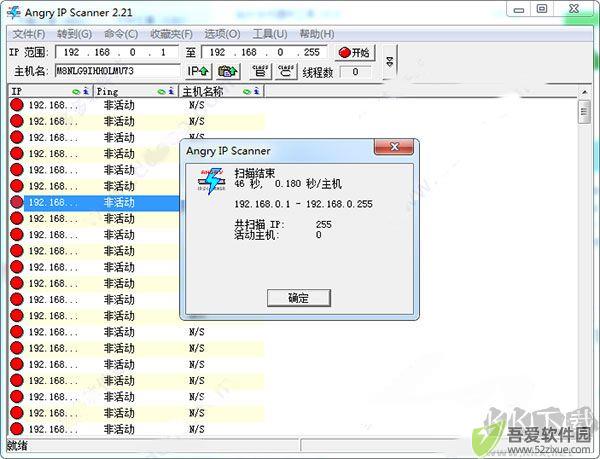Image resolution: width=600 pixels, height=459 pixels.
Task: Click the 扫描结束 text in dialog
Action: pyautogui.click(x=254, y=173)
